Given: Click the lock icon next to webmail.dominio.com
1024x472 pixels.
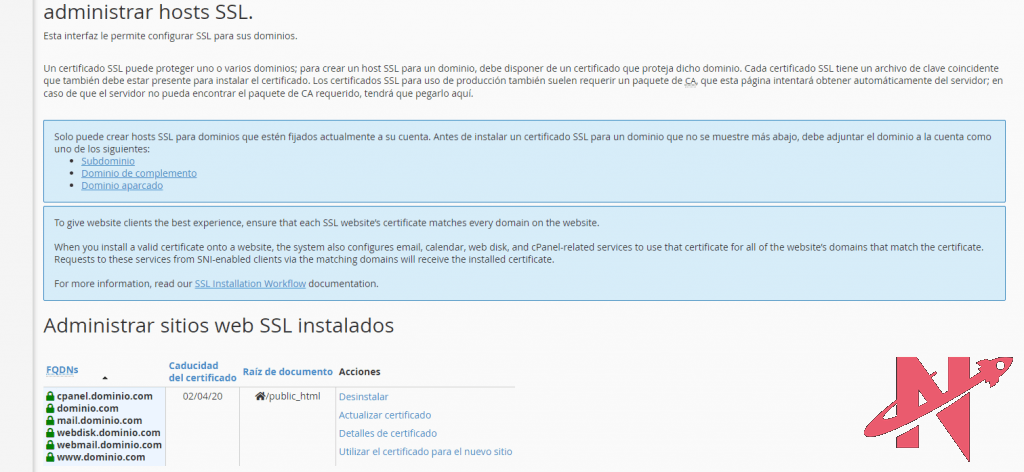Looking at the screenshot, I should [x=50, y=444].
